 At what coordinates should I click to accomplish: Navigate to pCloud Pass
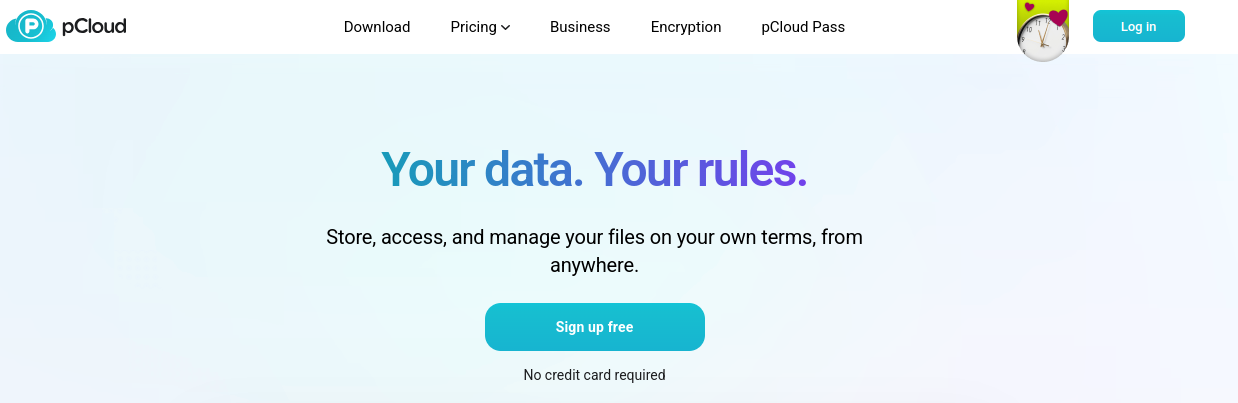coord(803,27)
